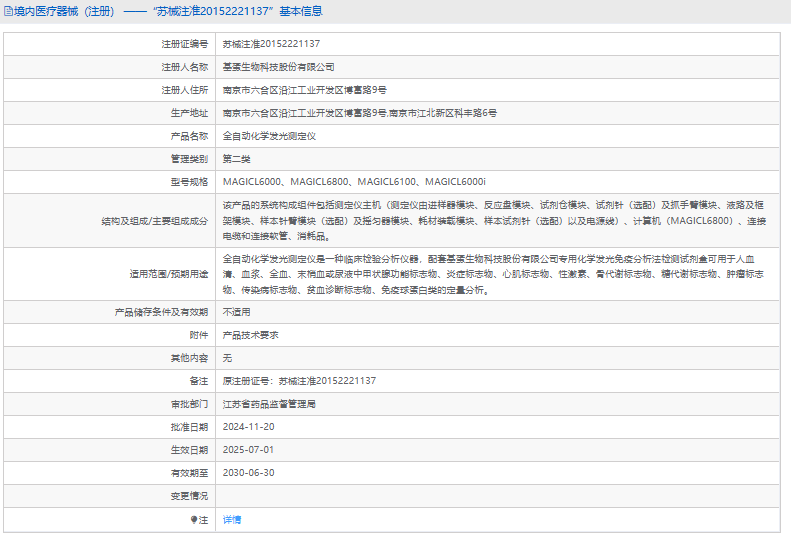Select the page title 境内医疗器械（注册）基本信息

coord(168,11)
